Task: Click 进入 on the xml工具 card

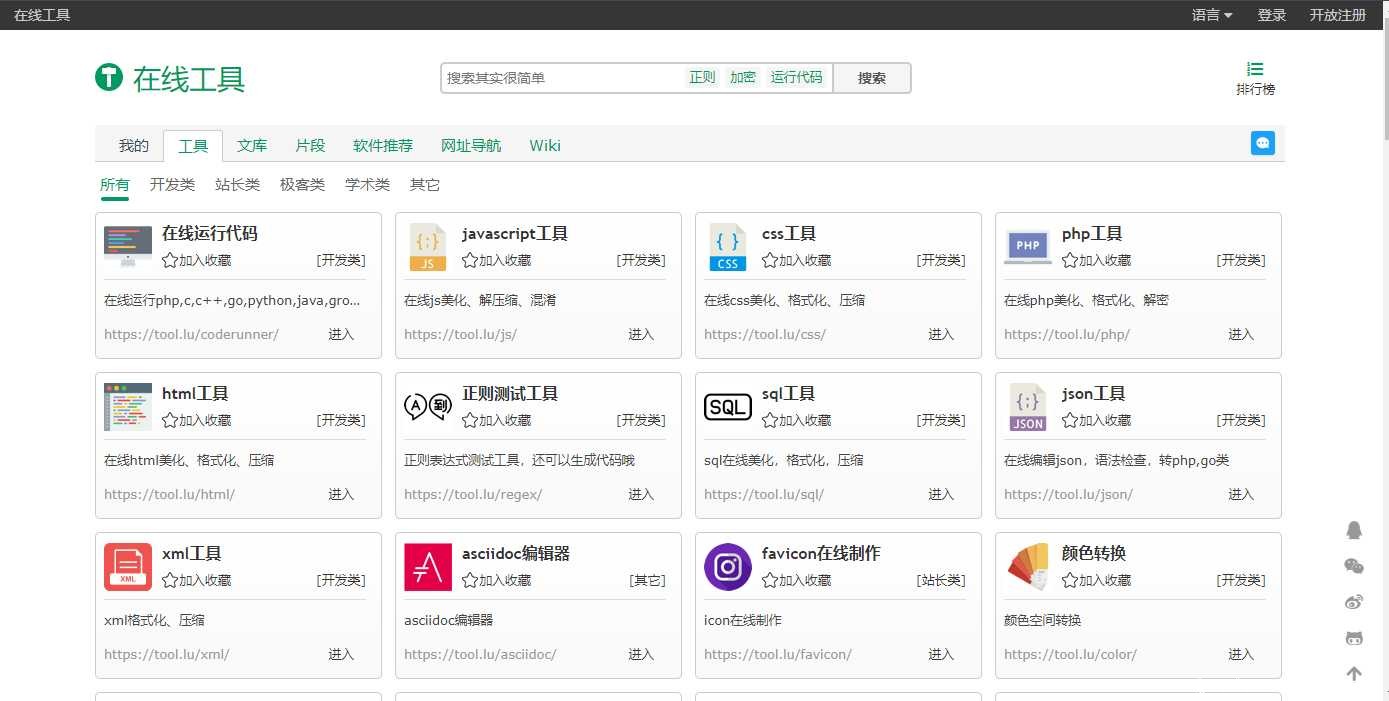Action: (x=341, y=654)
